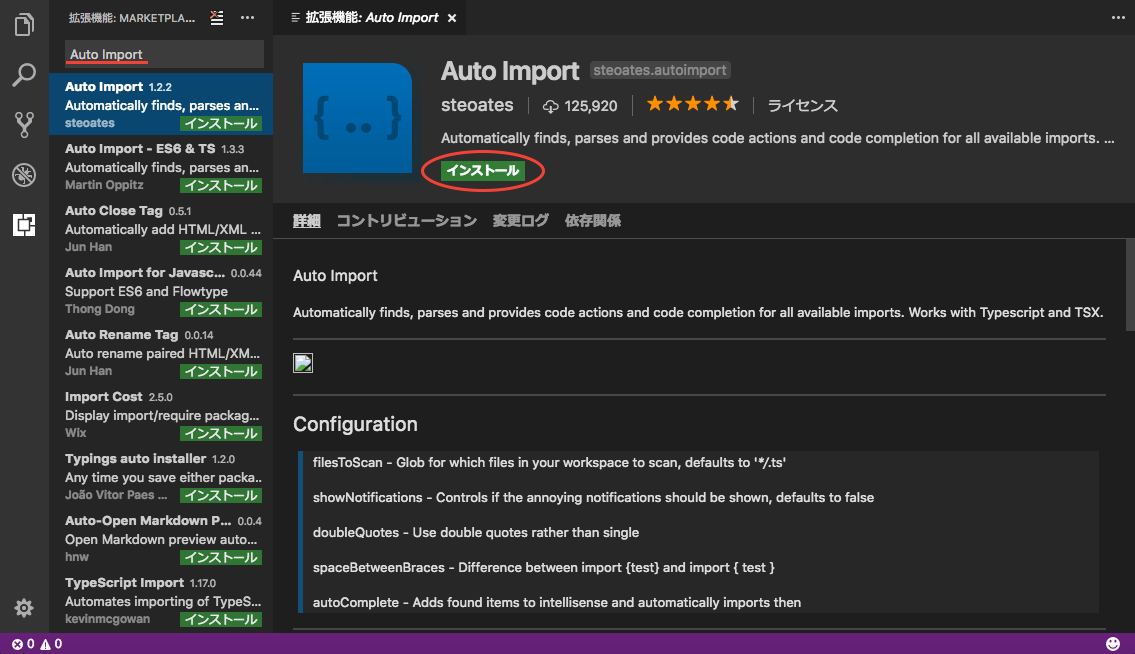Open the Source Control view
Viewport: 1135px width, 654px height.
coord(23,124)
